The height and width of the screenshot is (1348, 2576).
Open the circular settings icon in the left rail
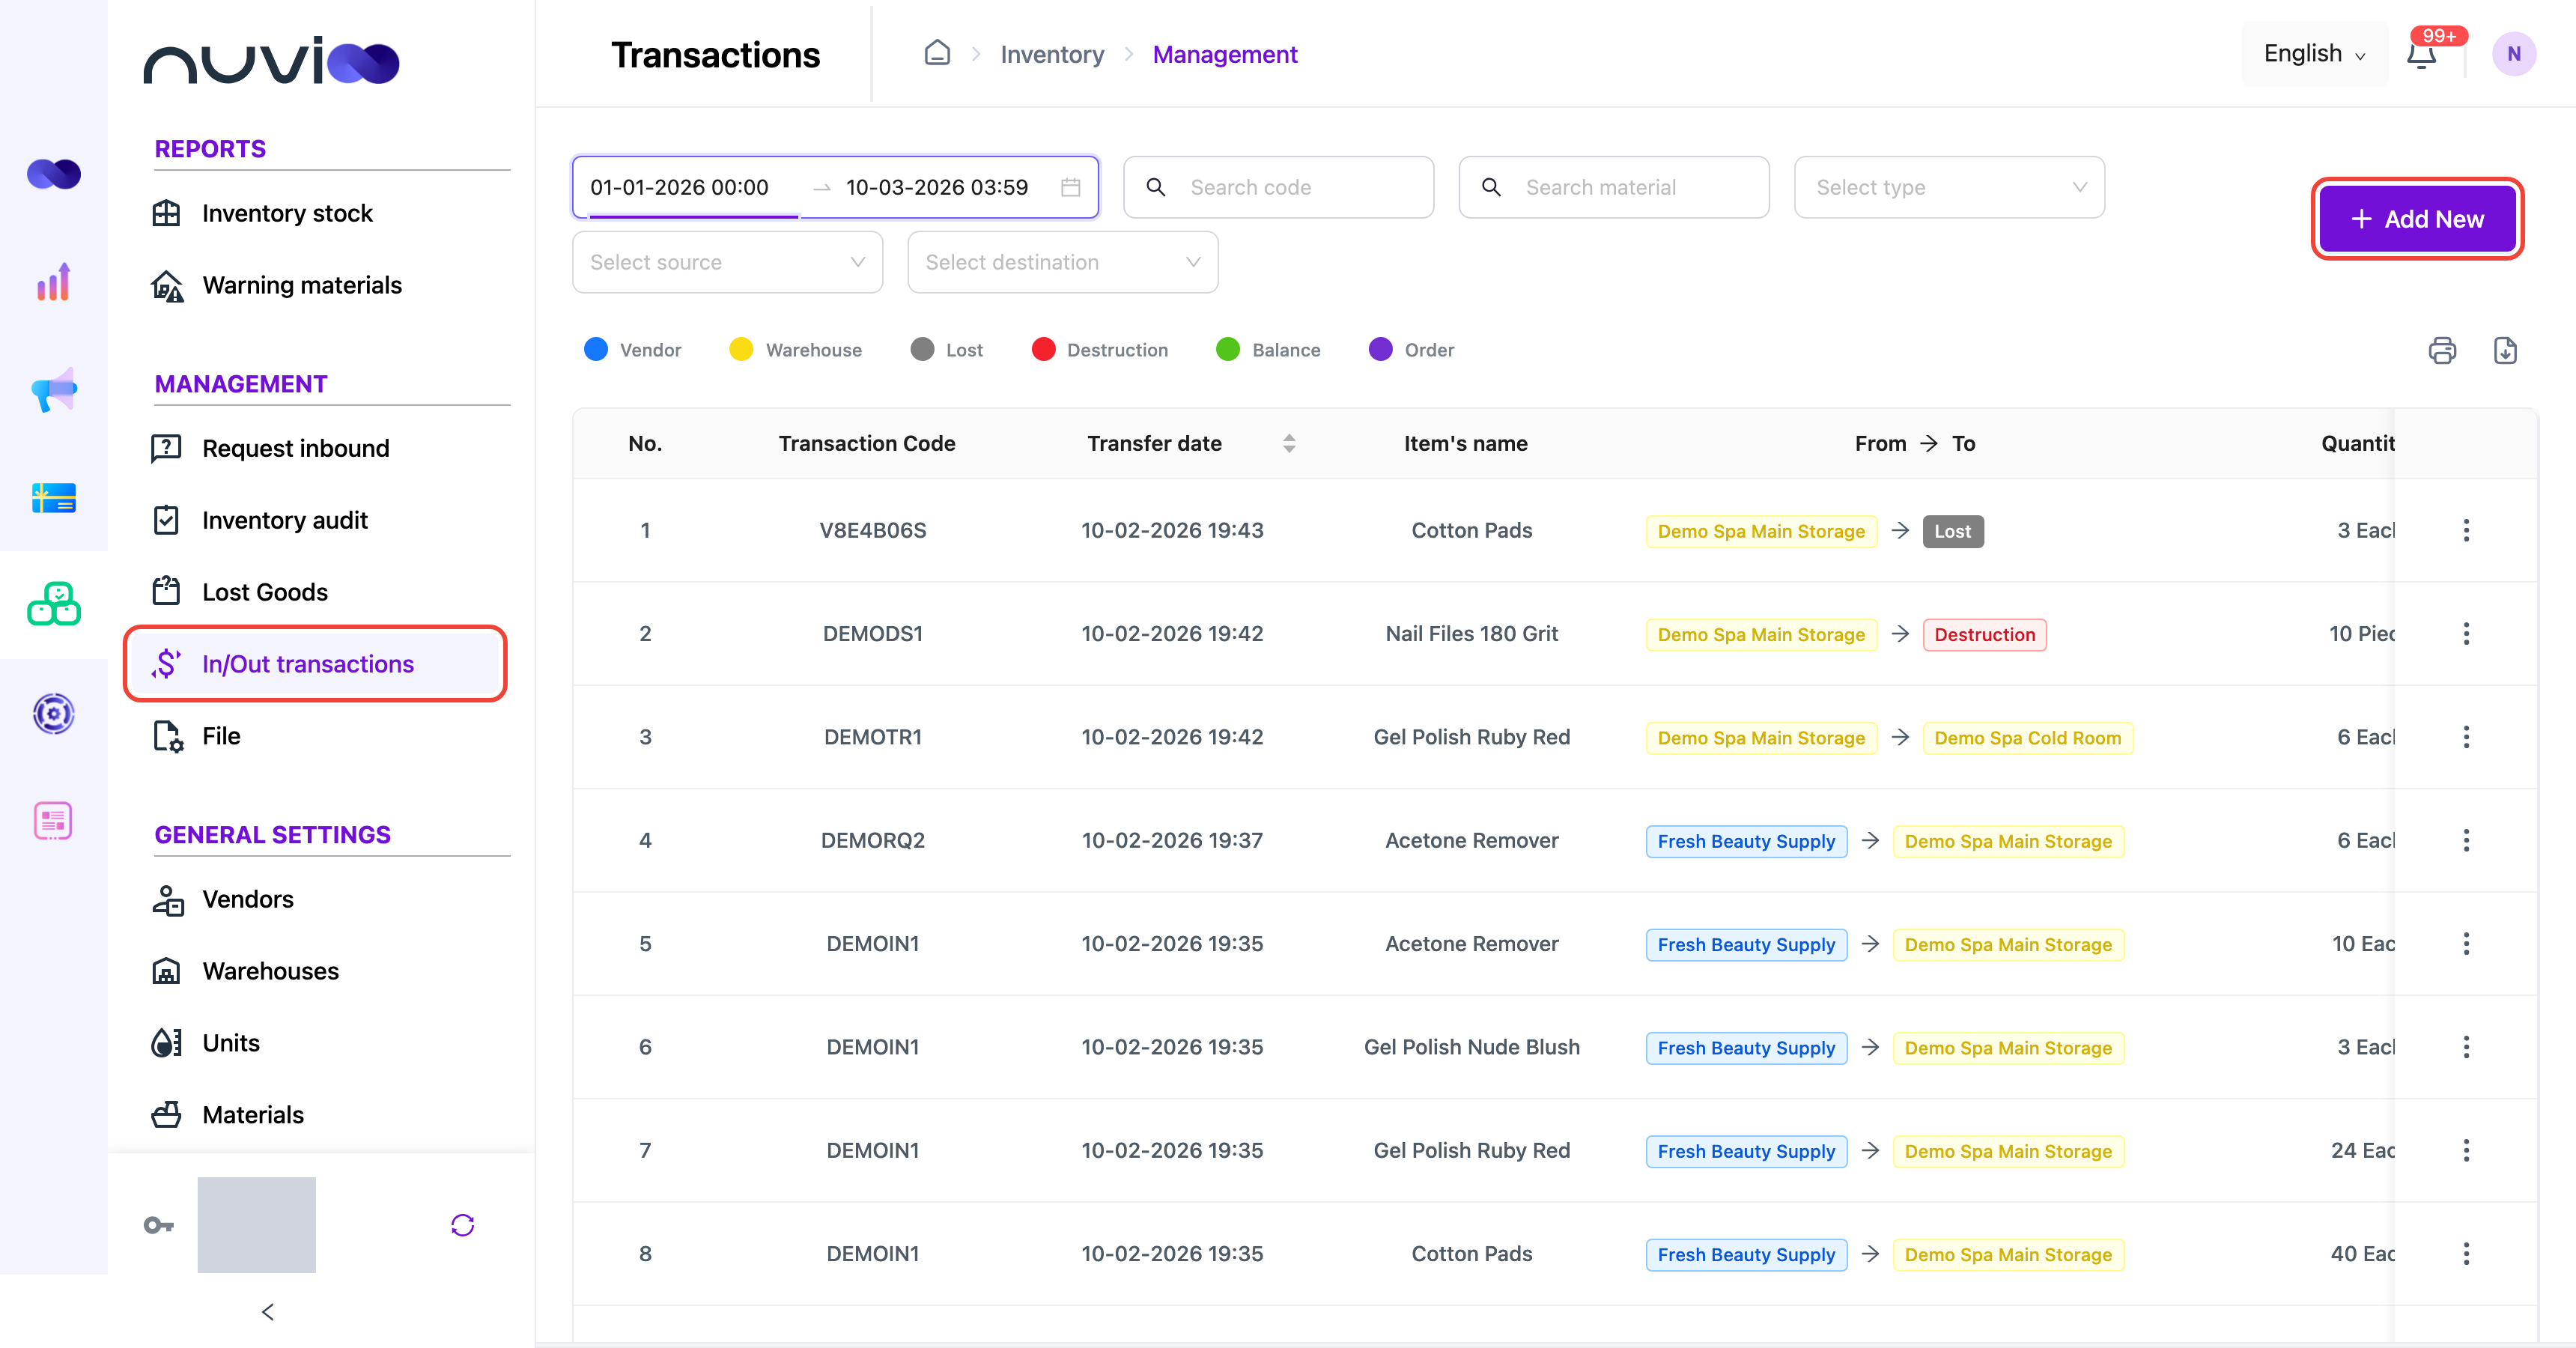click(54, 713)
